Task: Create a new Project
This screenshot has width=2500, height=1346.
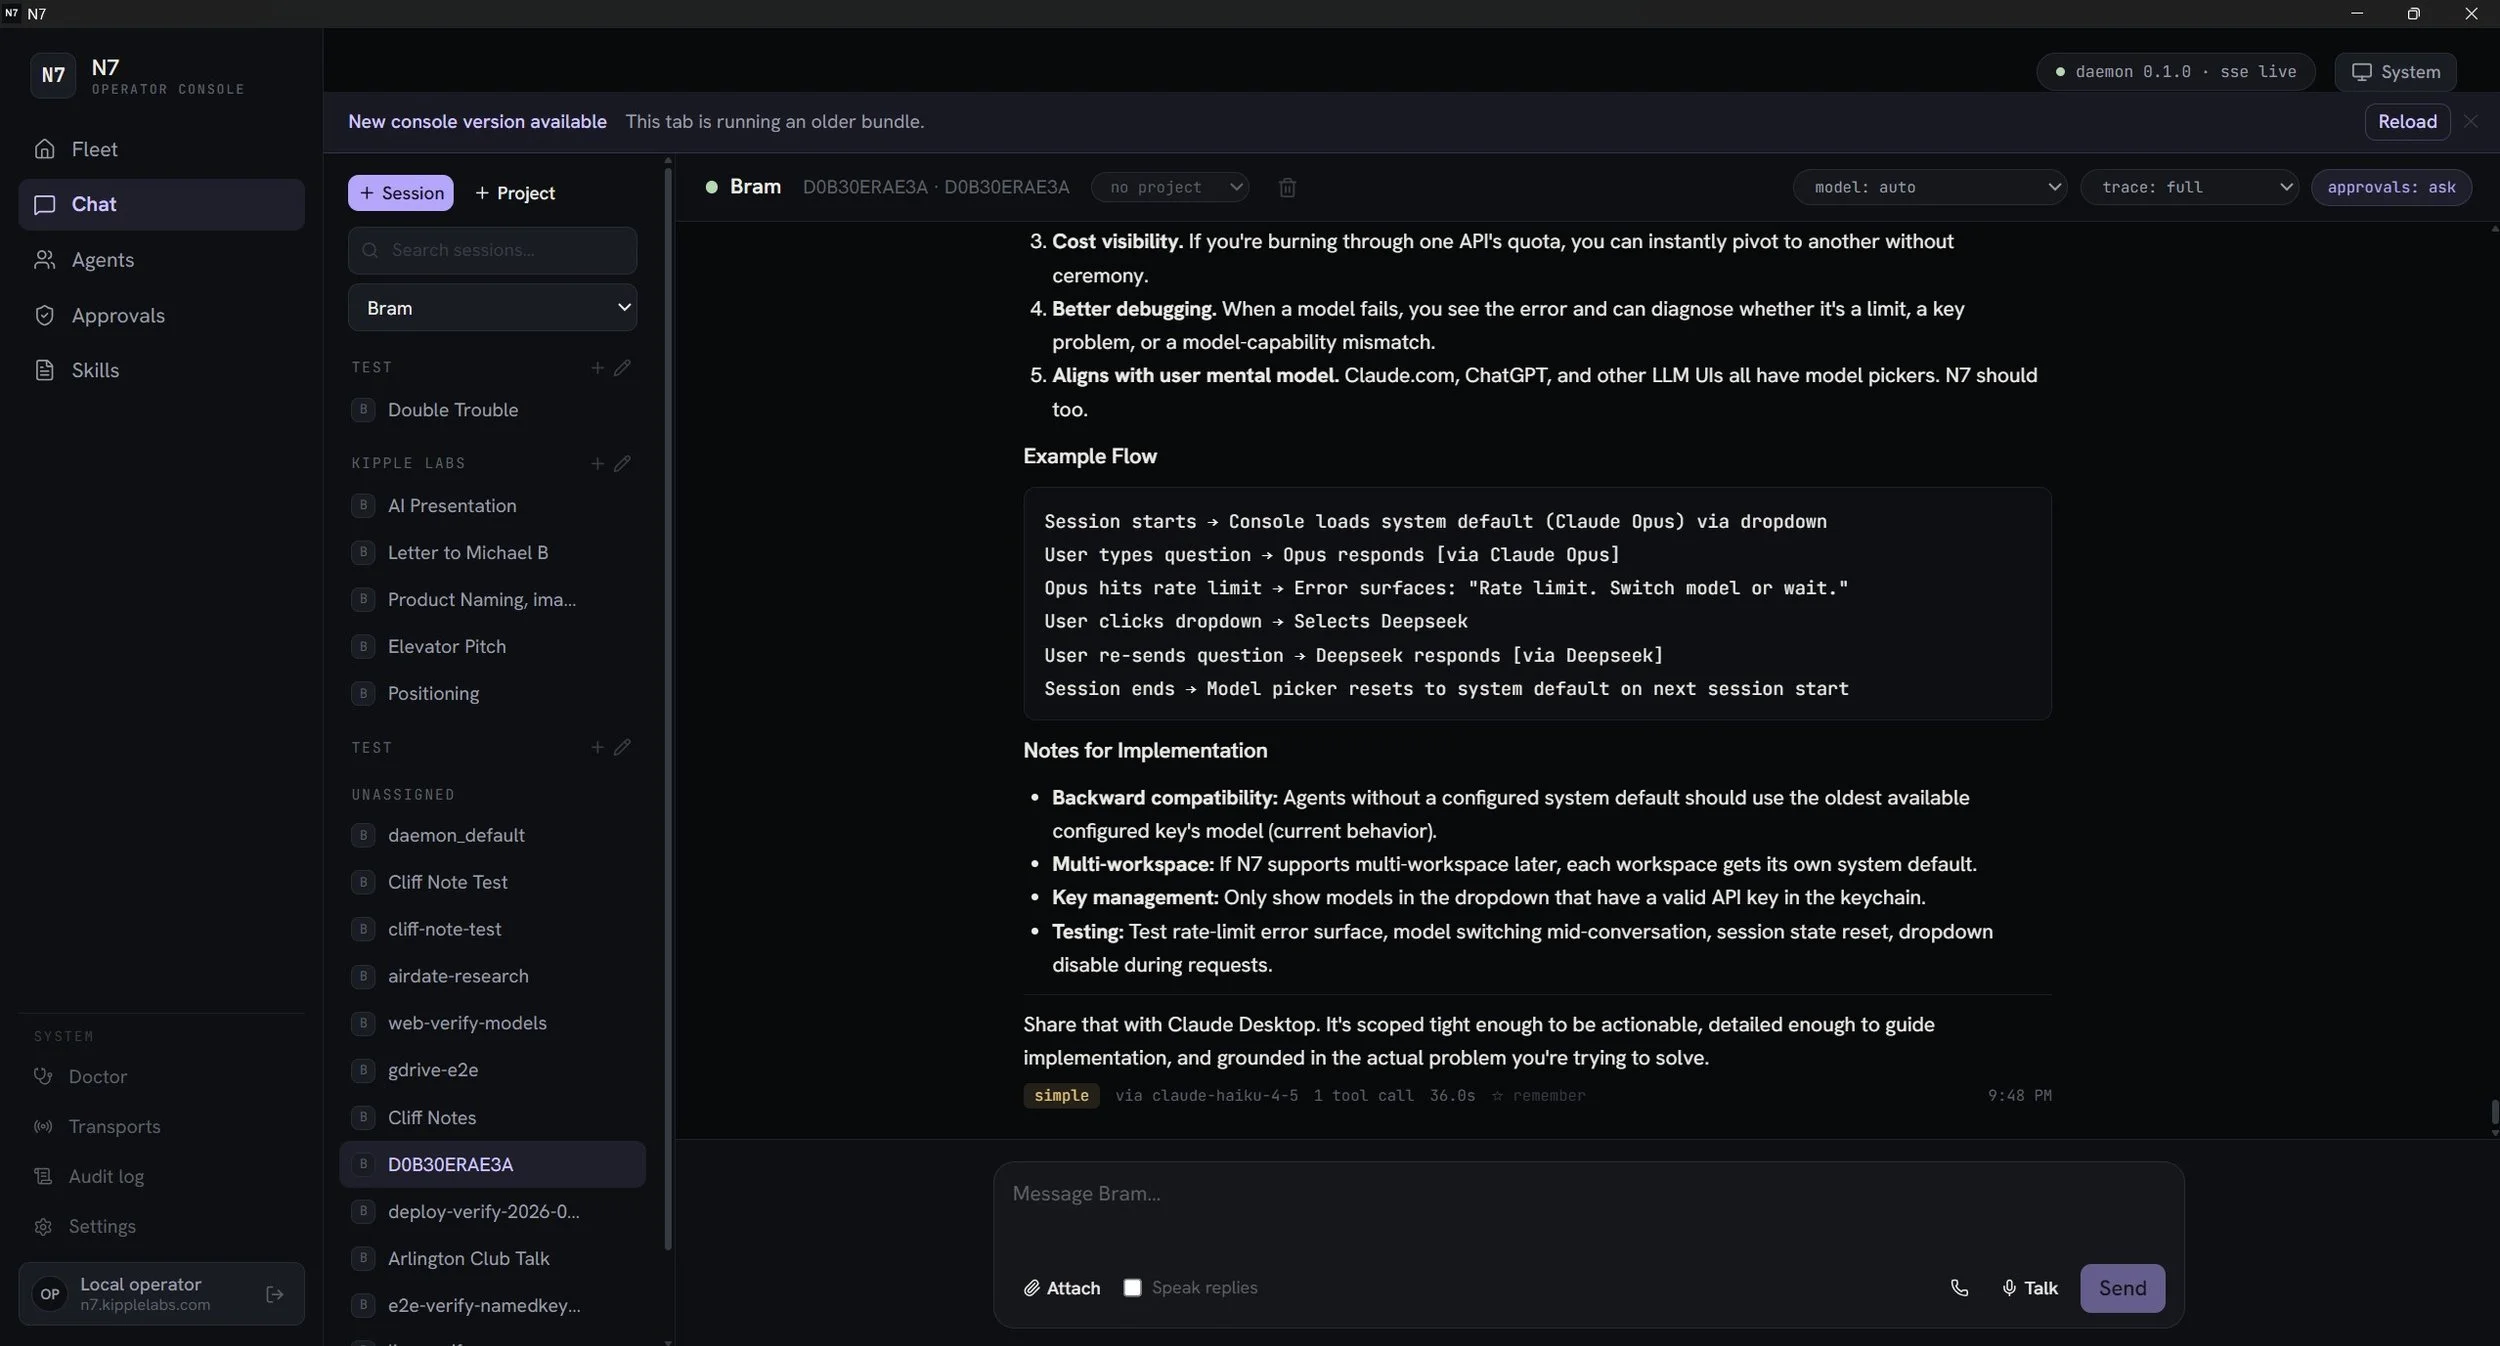Action: 515,193
